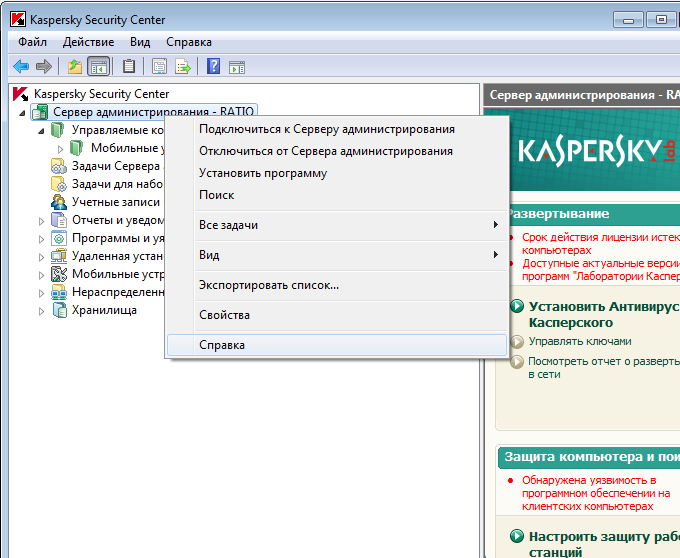This screenshot has height=558, width=680.
Task: Click the Export list toolbar icon
Action: click(183, 67)
